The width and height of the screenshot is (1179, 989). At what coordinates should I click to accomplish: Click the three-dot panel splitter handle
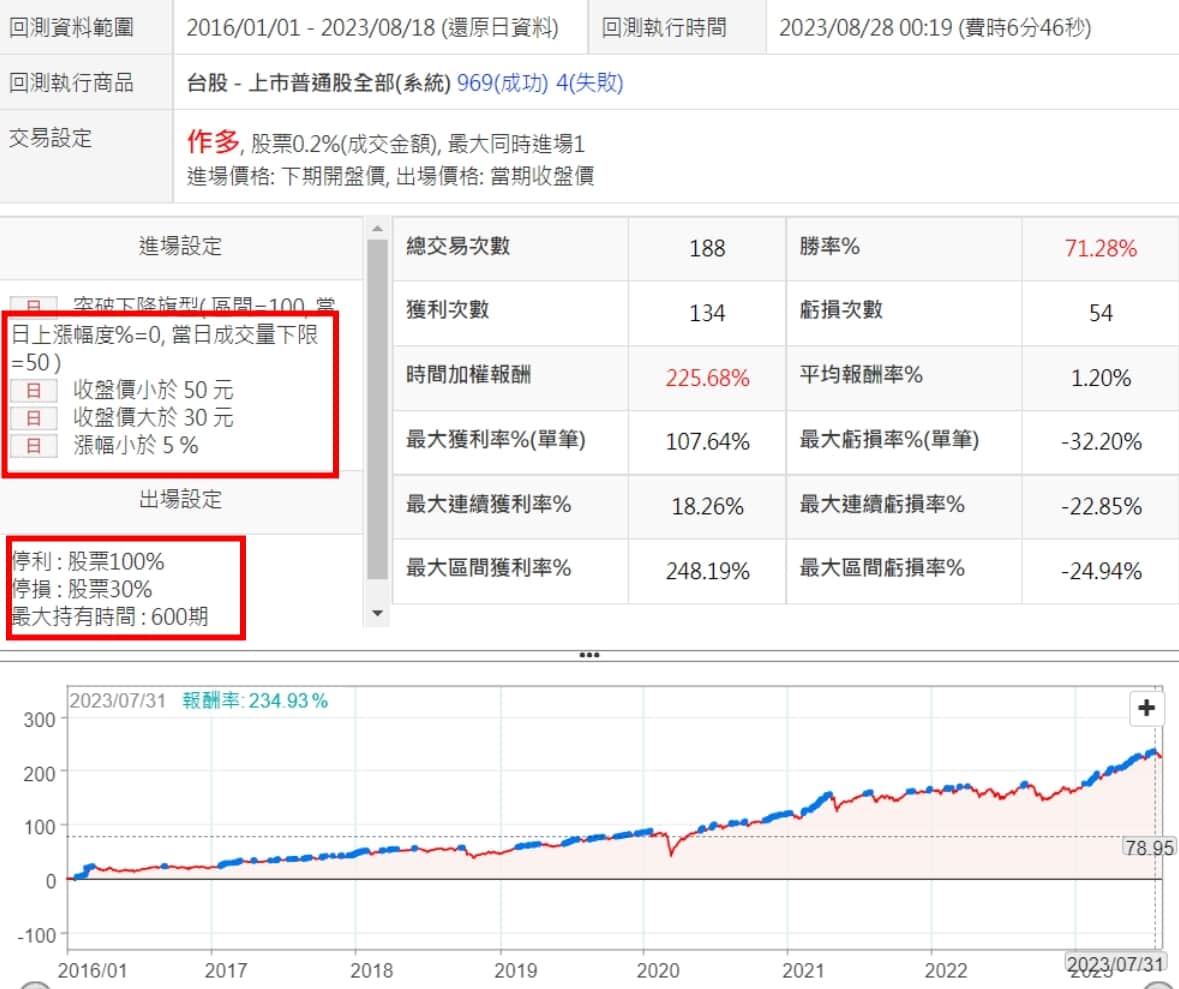(589, 656)
